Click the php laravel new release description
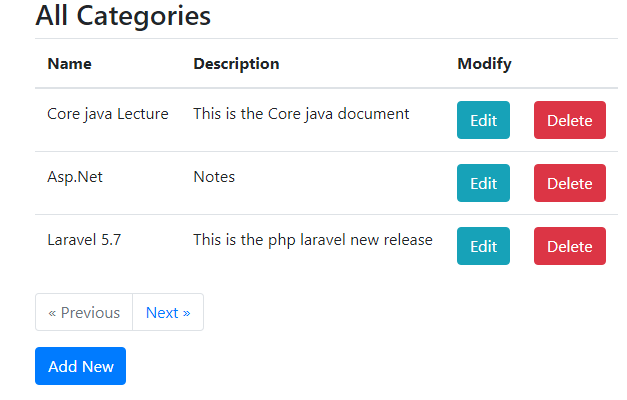 tap(312, 240)
